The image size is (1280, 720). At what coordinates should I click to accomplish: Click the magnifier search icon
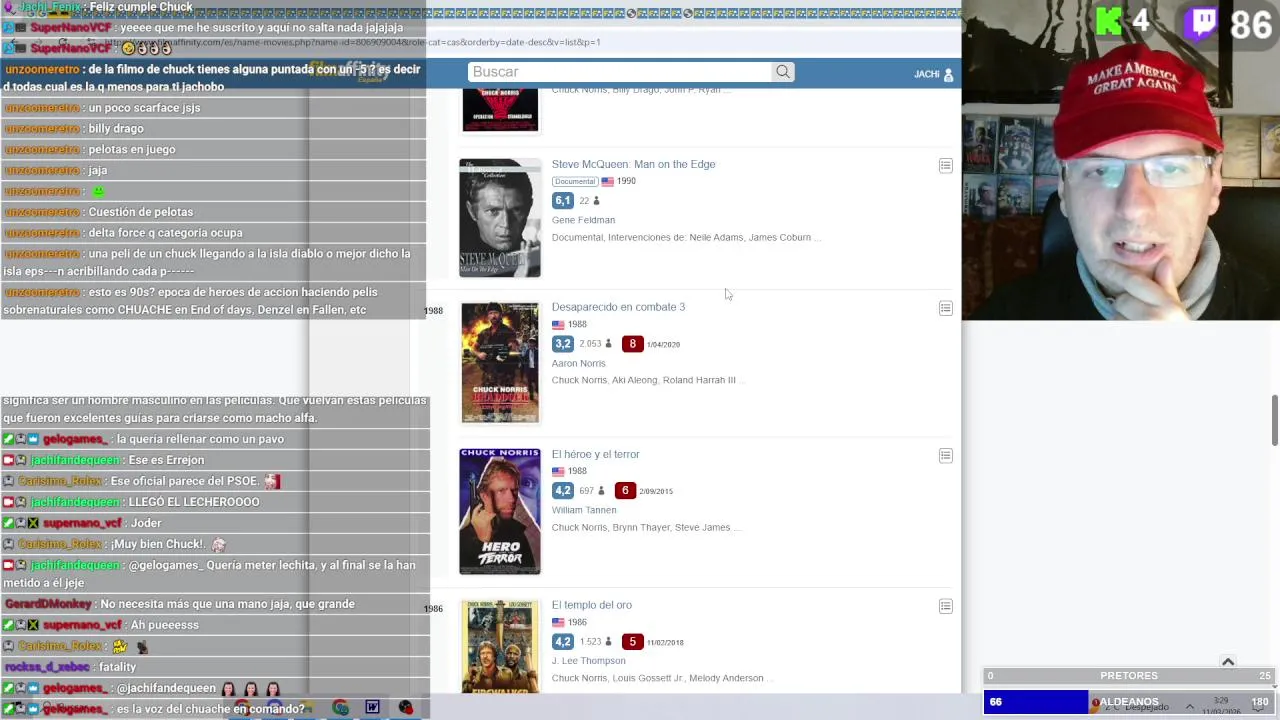(x=783, y=72)
